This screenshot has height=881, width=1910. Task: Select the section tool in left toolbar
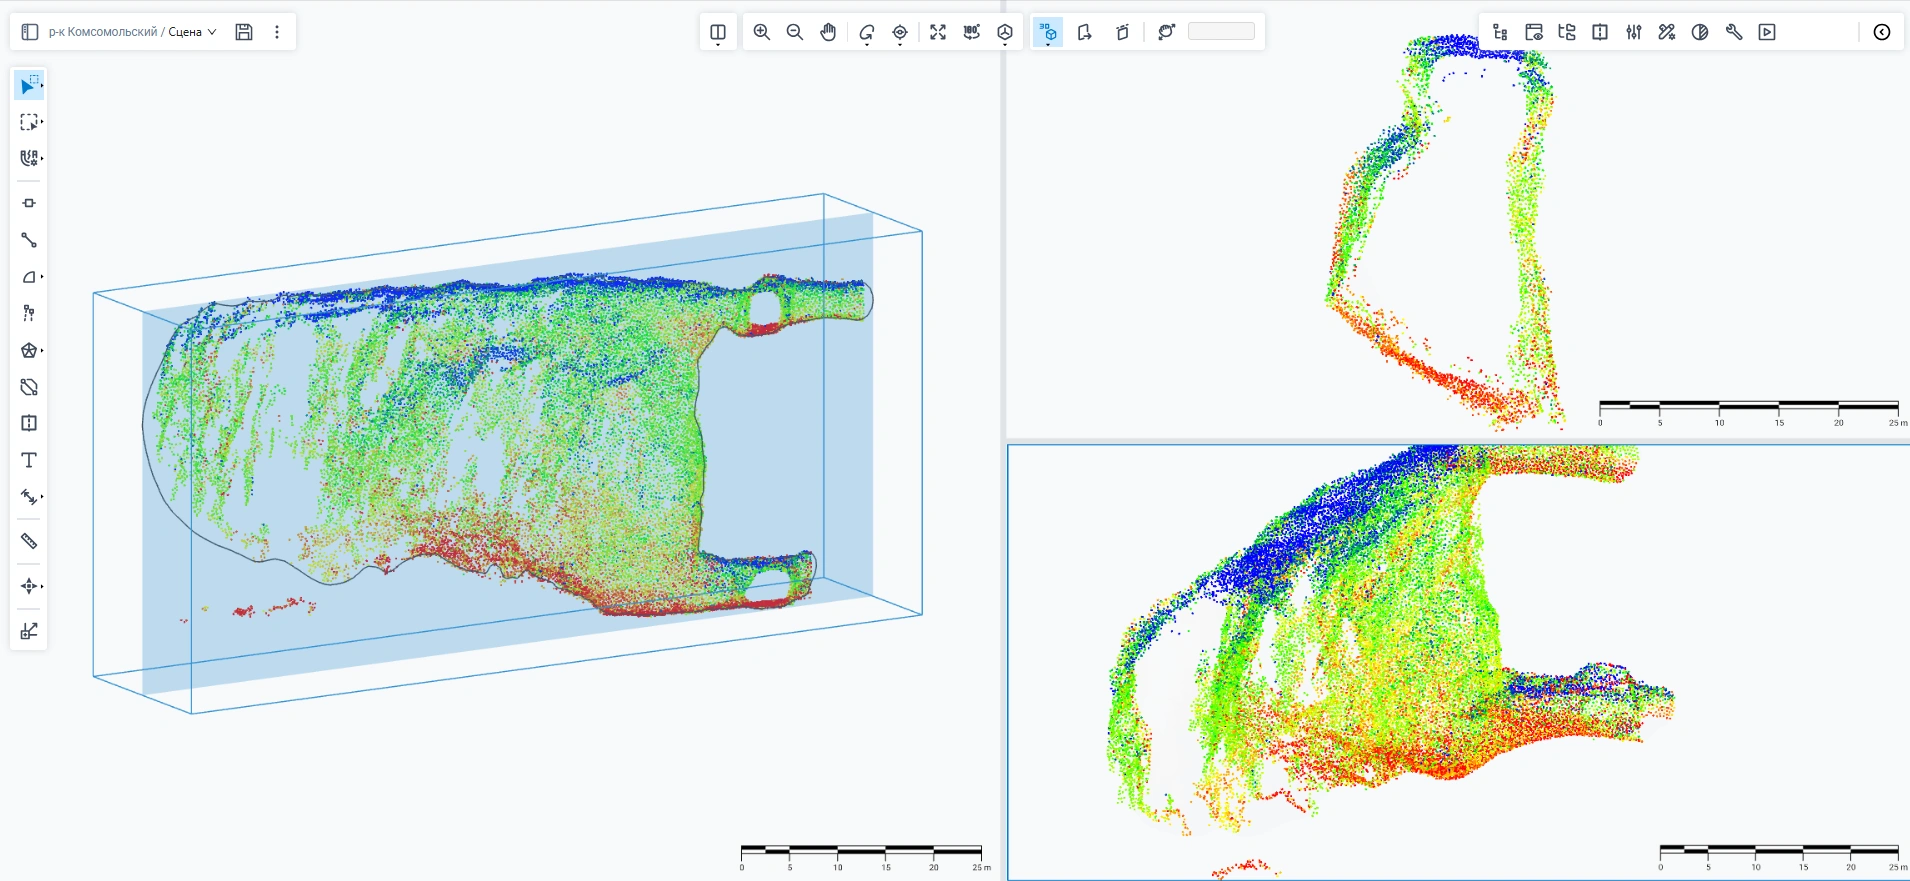pyautogui.click(x=29, y=423)
